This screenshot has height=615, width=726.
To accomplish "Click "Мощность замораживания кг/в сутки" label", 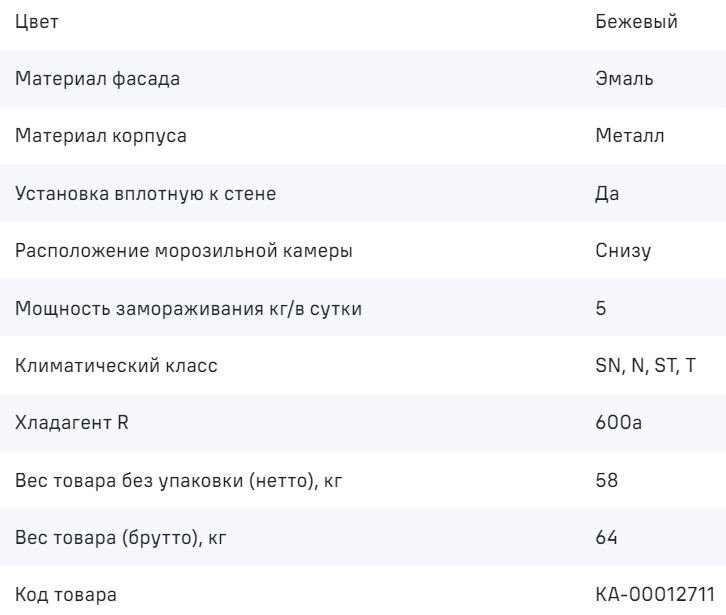I will 188,308.
